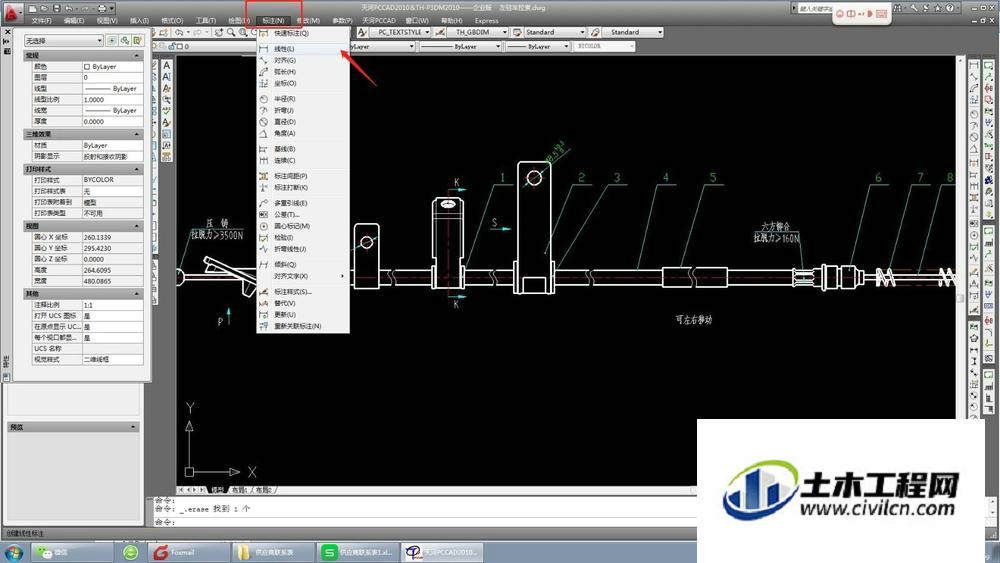
Task: Open the Express menu
Action: pyautogui.click(x=487, y=20)
